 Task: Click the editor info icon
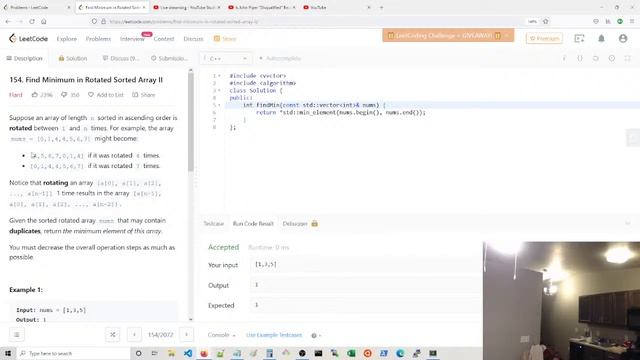[564, 58]
